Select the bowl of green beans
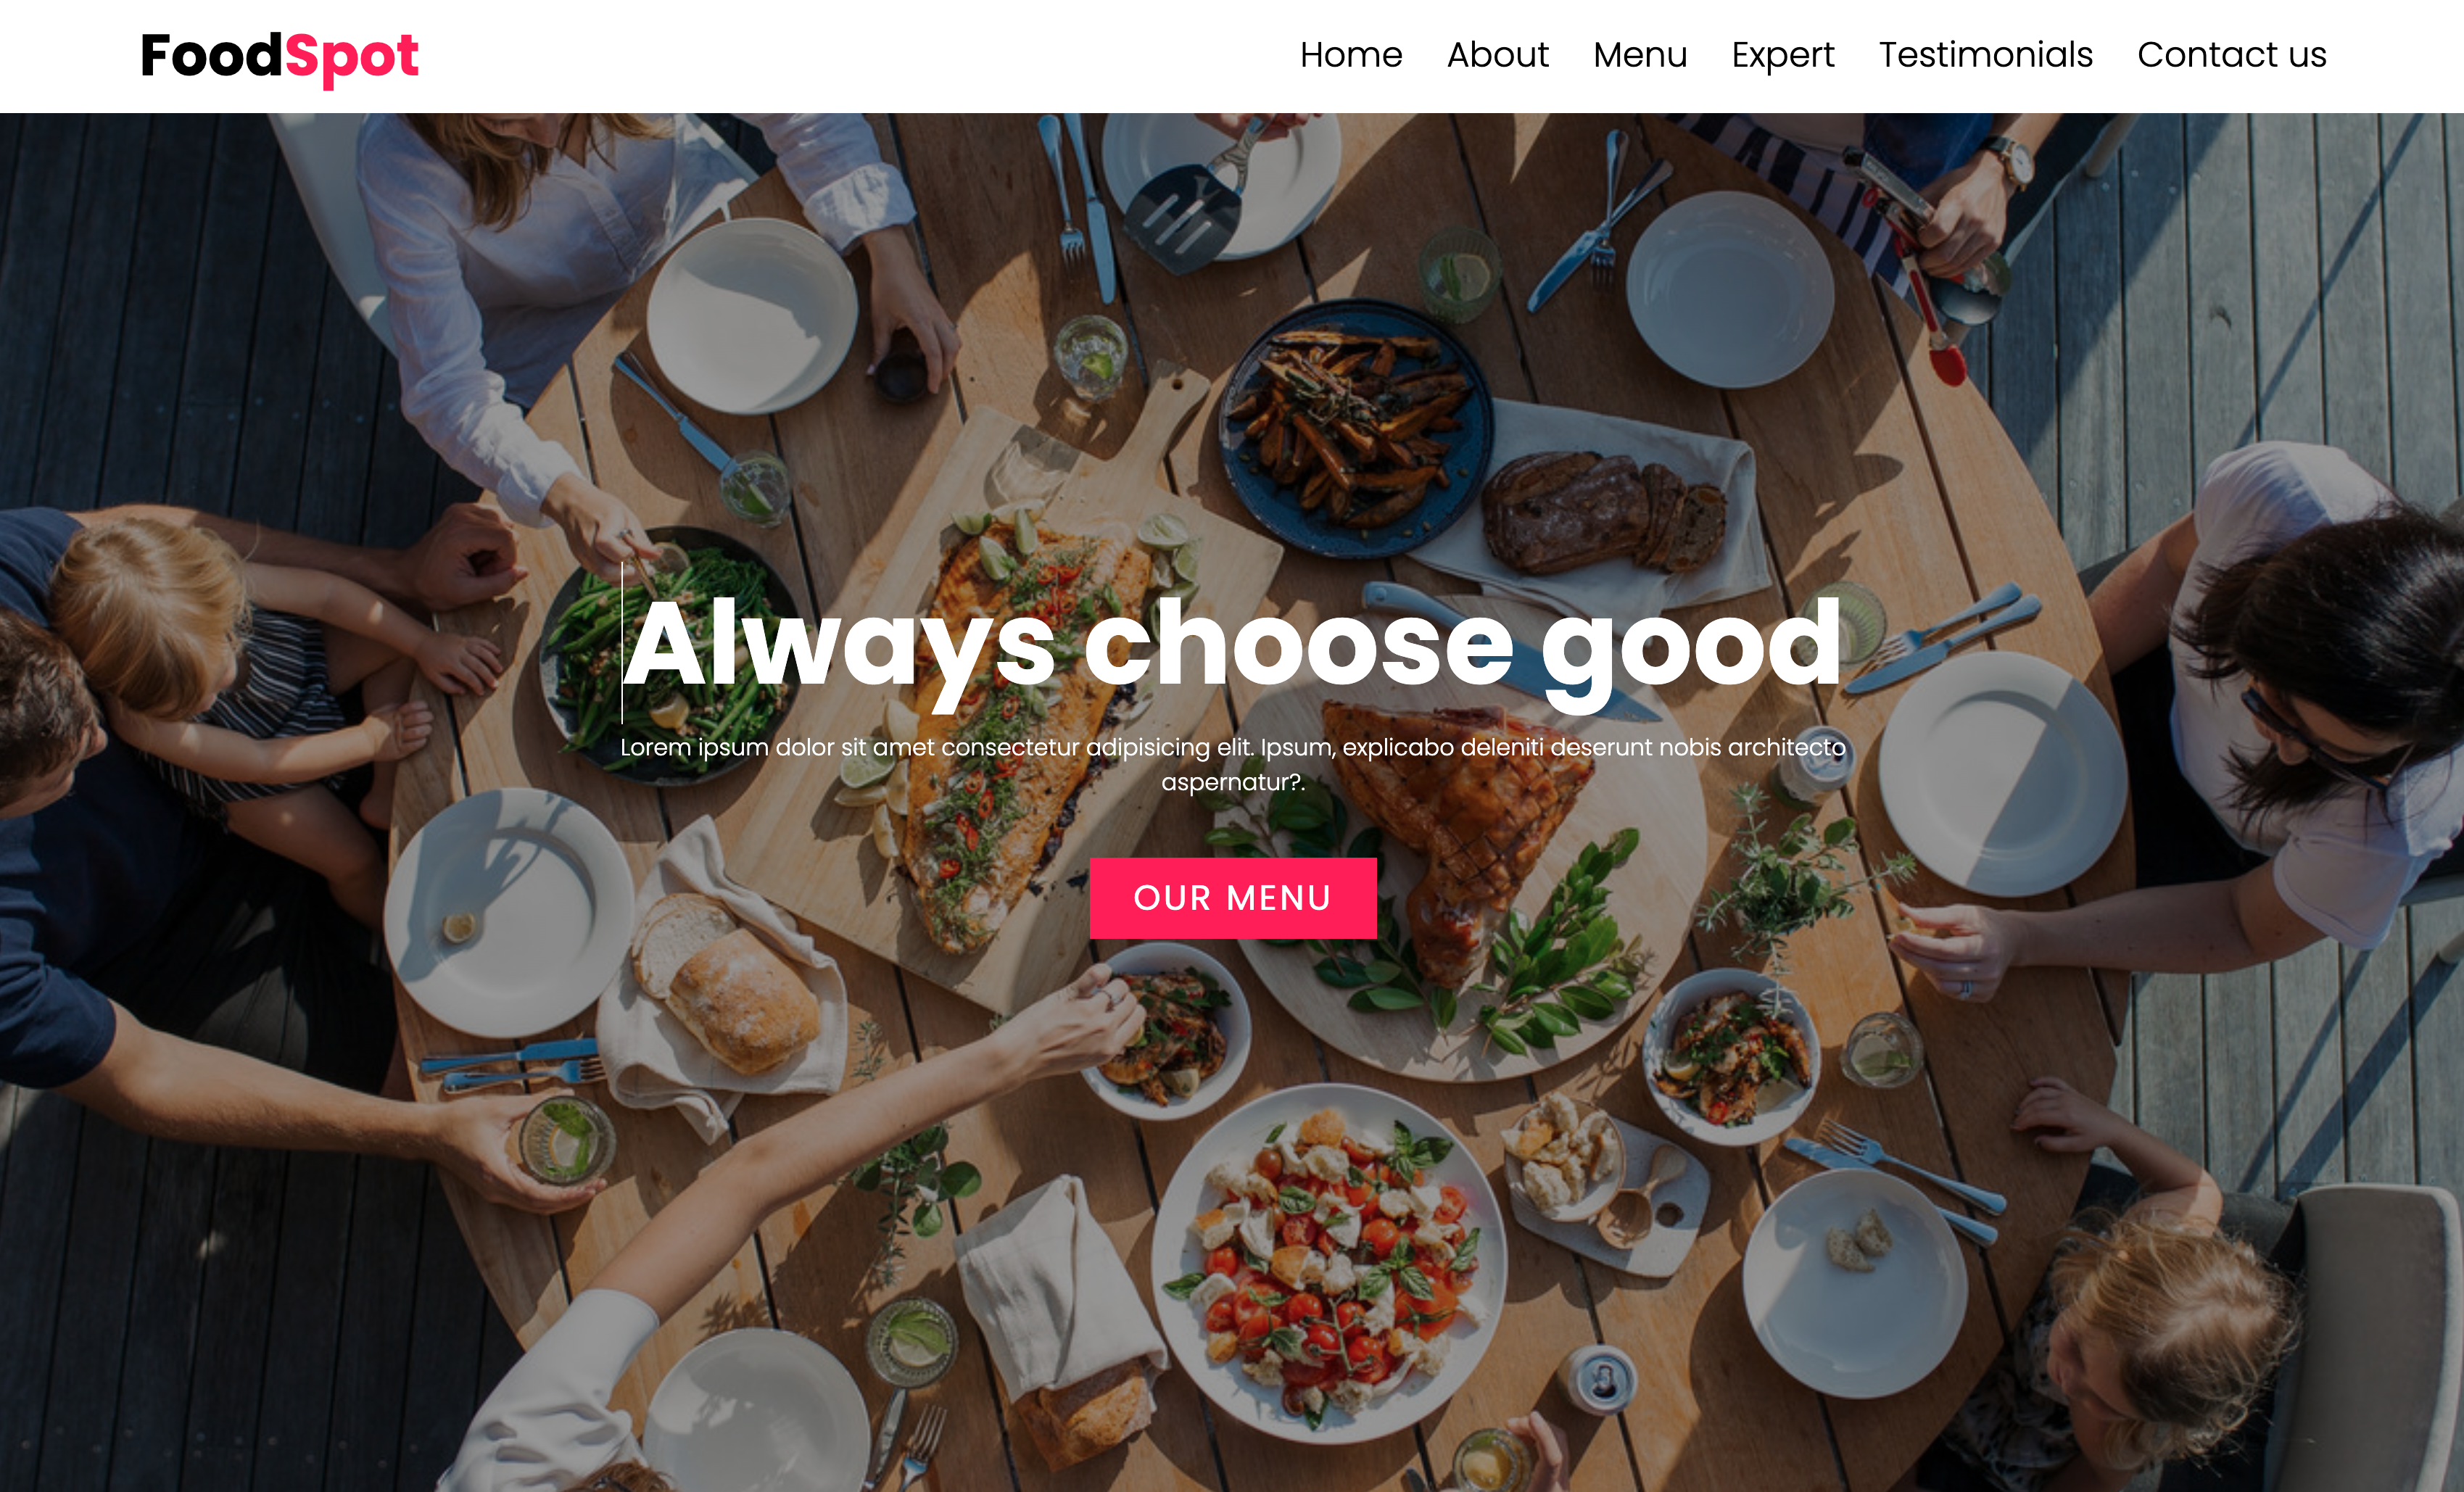 665,655
